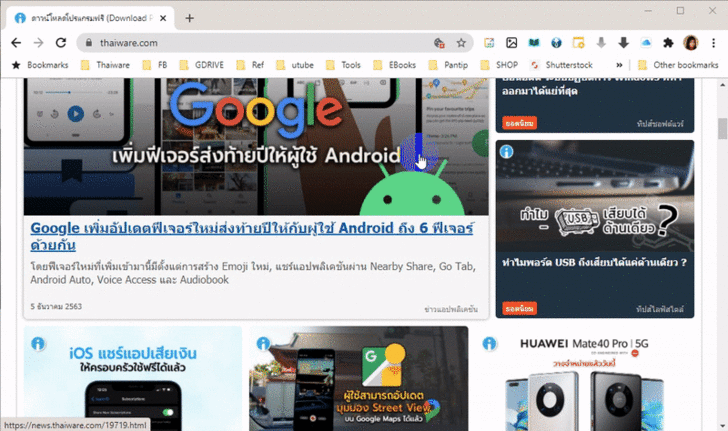Open a new tab with plus button
This screenshot has width=728, height=431.
[x=189, y=18]
